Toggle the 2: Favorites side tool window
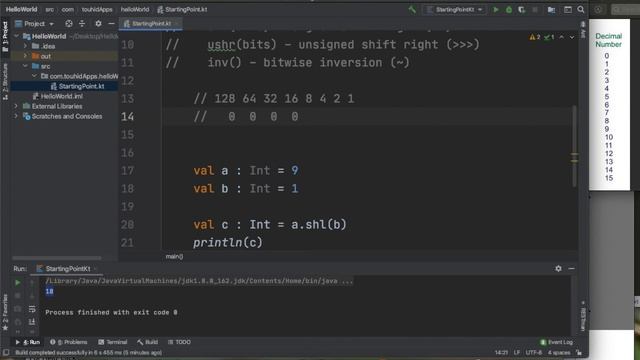640x360 pixels. (x=5, y=312)
